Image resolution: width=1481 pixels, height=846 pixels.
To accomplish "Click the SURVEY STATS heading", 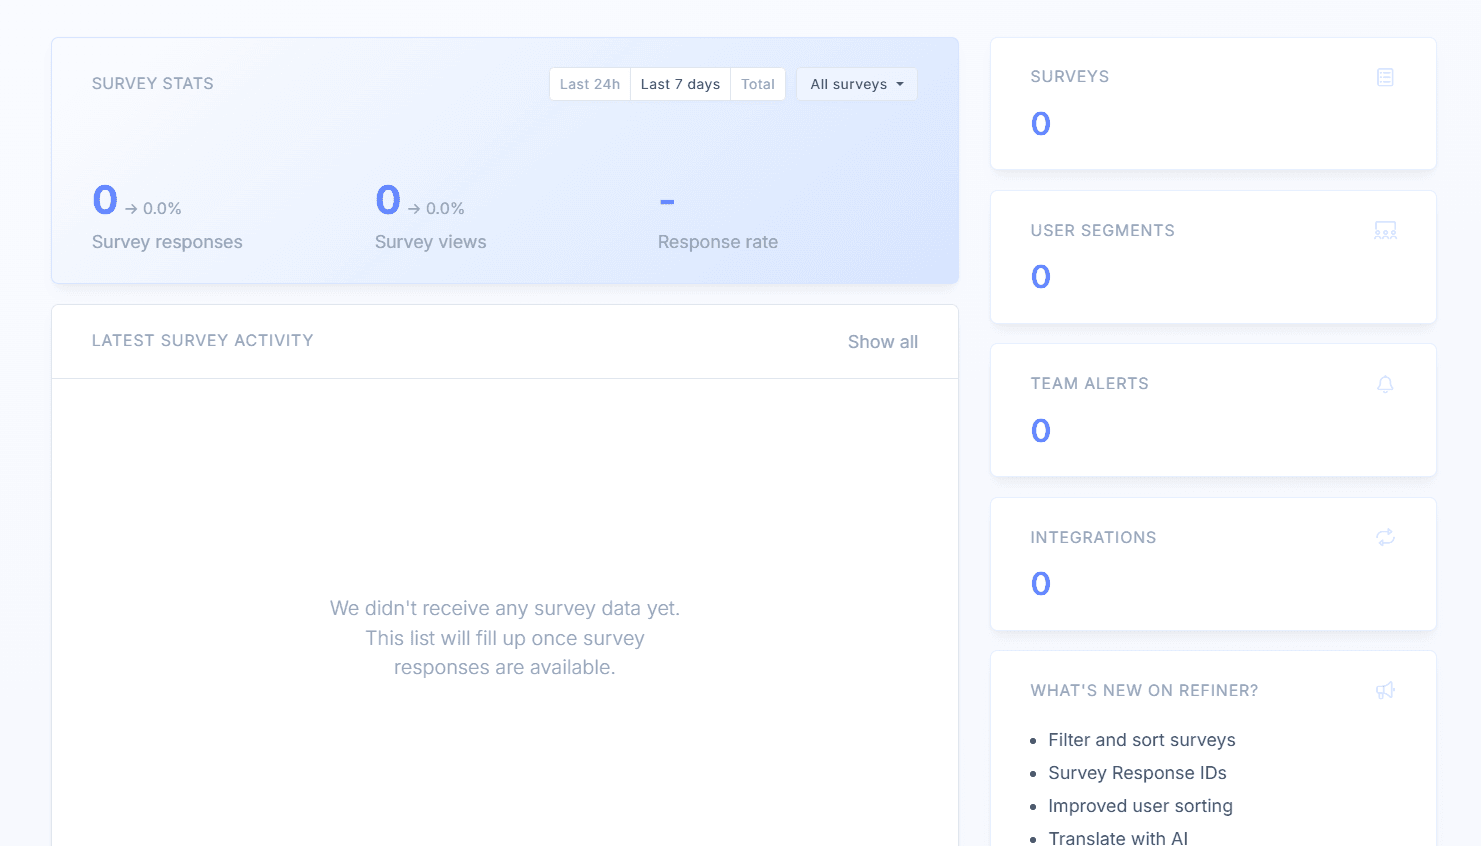I will point(153,84).
